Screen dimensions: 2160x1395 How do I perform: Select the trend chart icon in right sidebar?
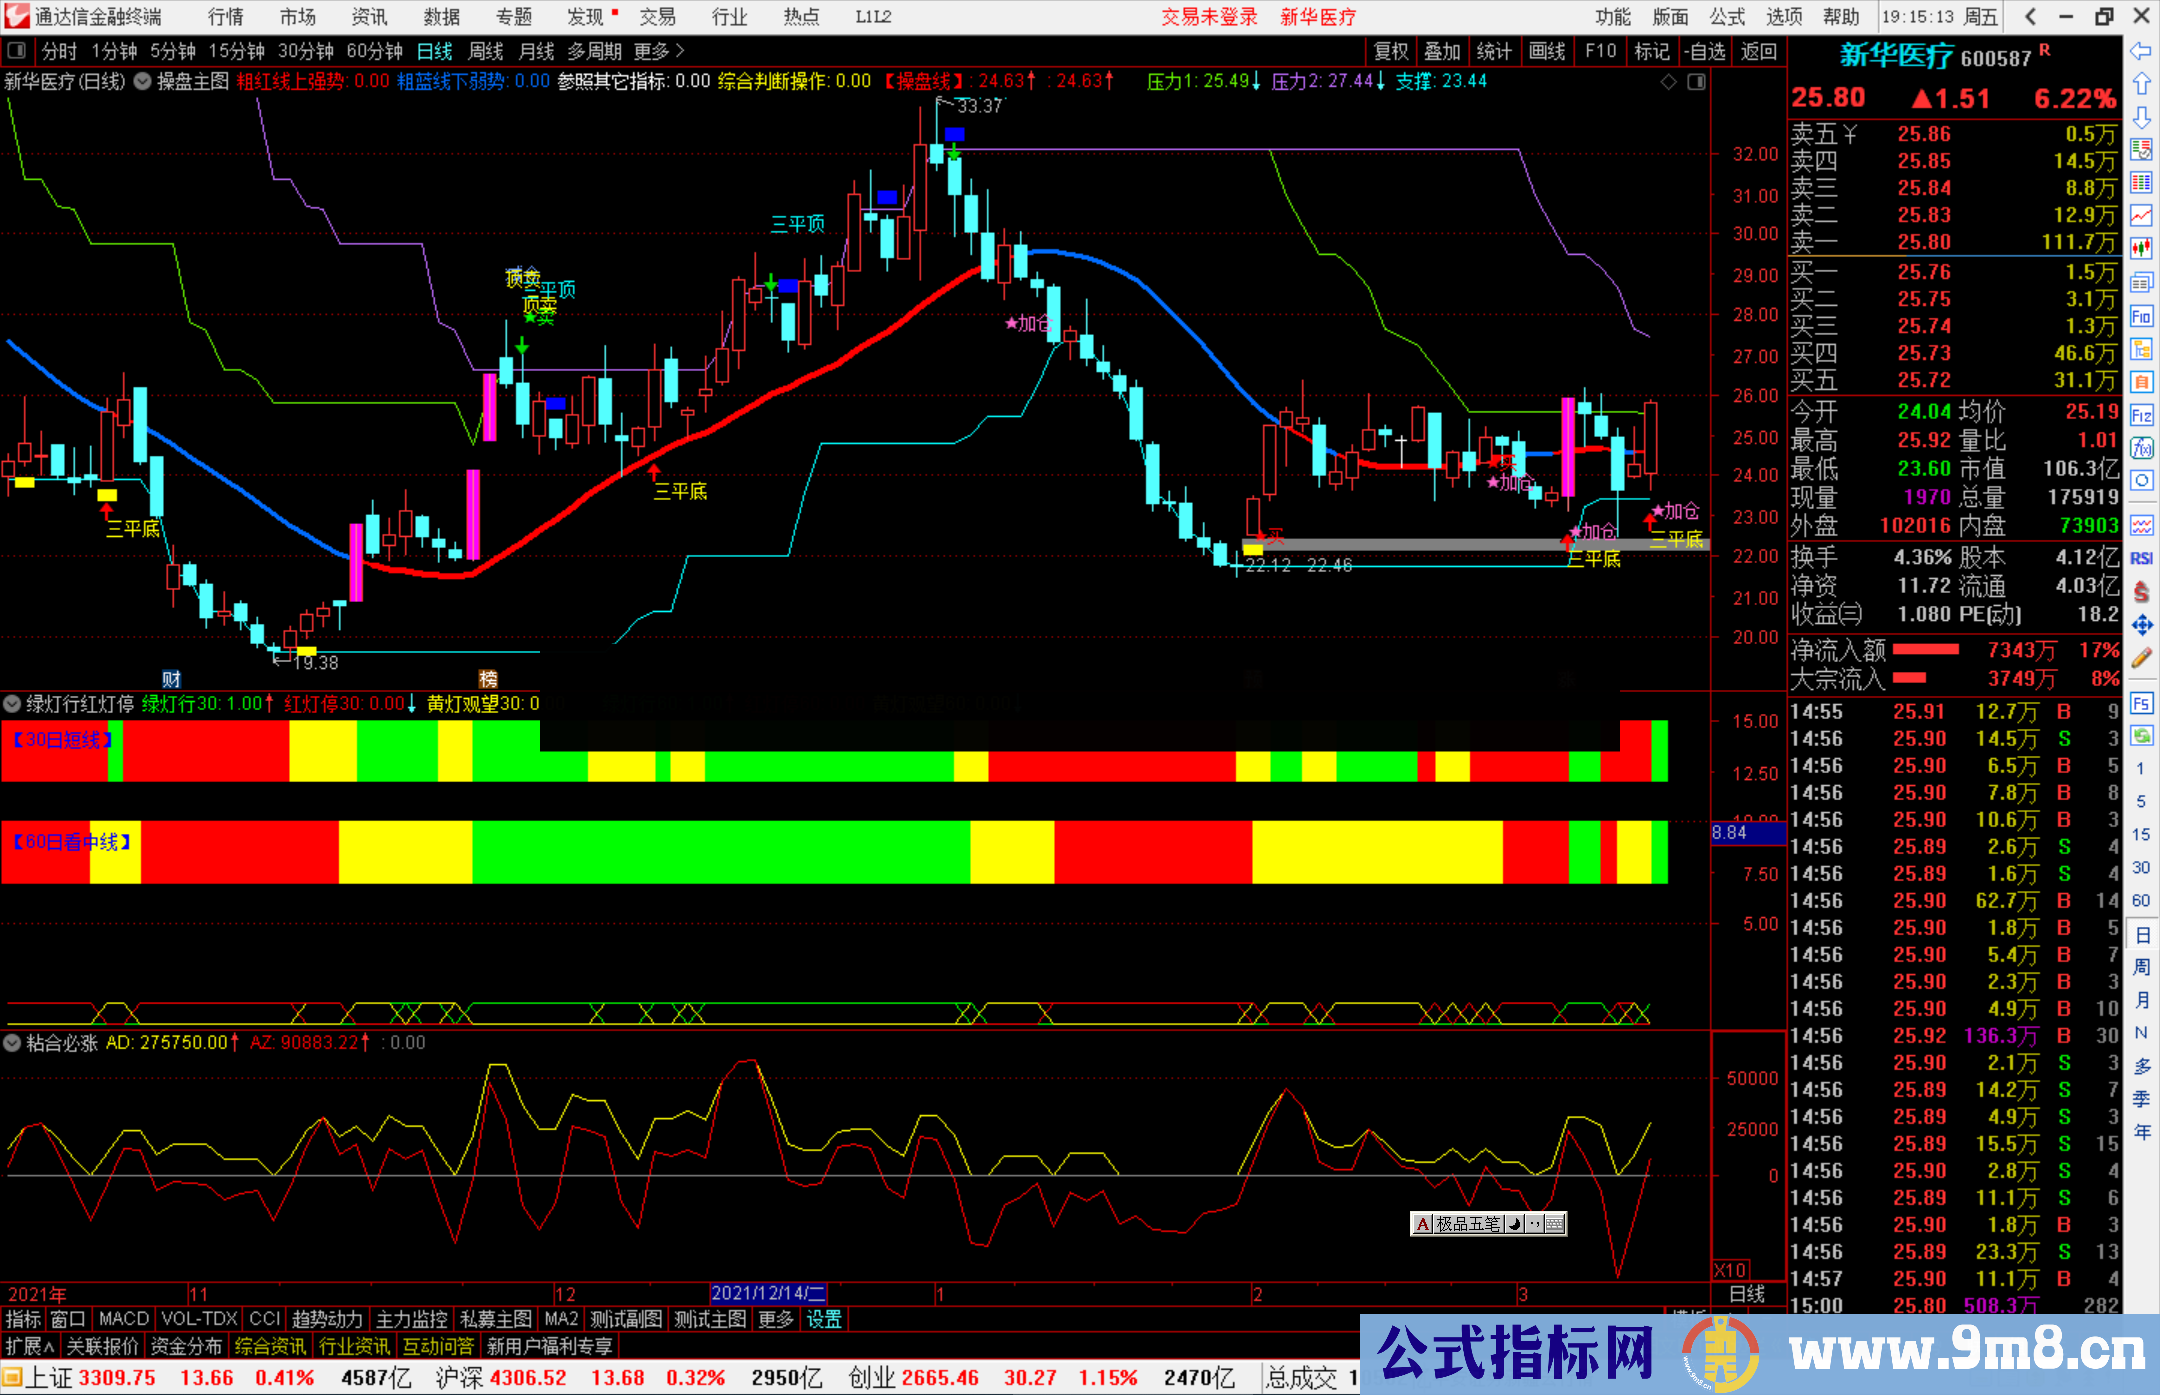(2143, 217)
